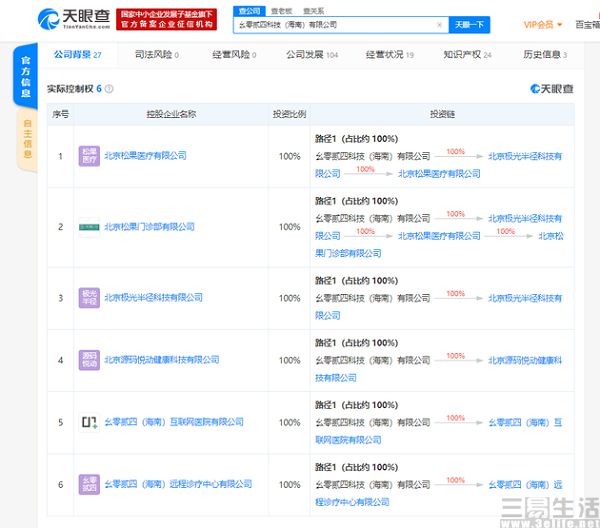Expand the 公司发展 tab dropdown
Screen dimensions: 600x528
pyautogui.click(x=311, y=55)
